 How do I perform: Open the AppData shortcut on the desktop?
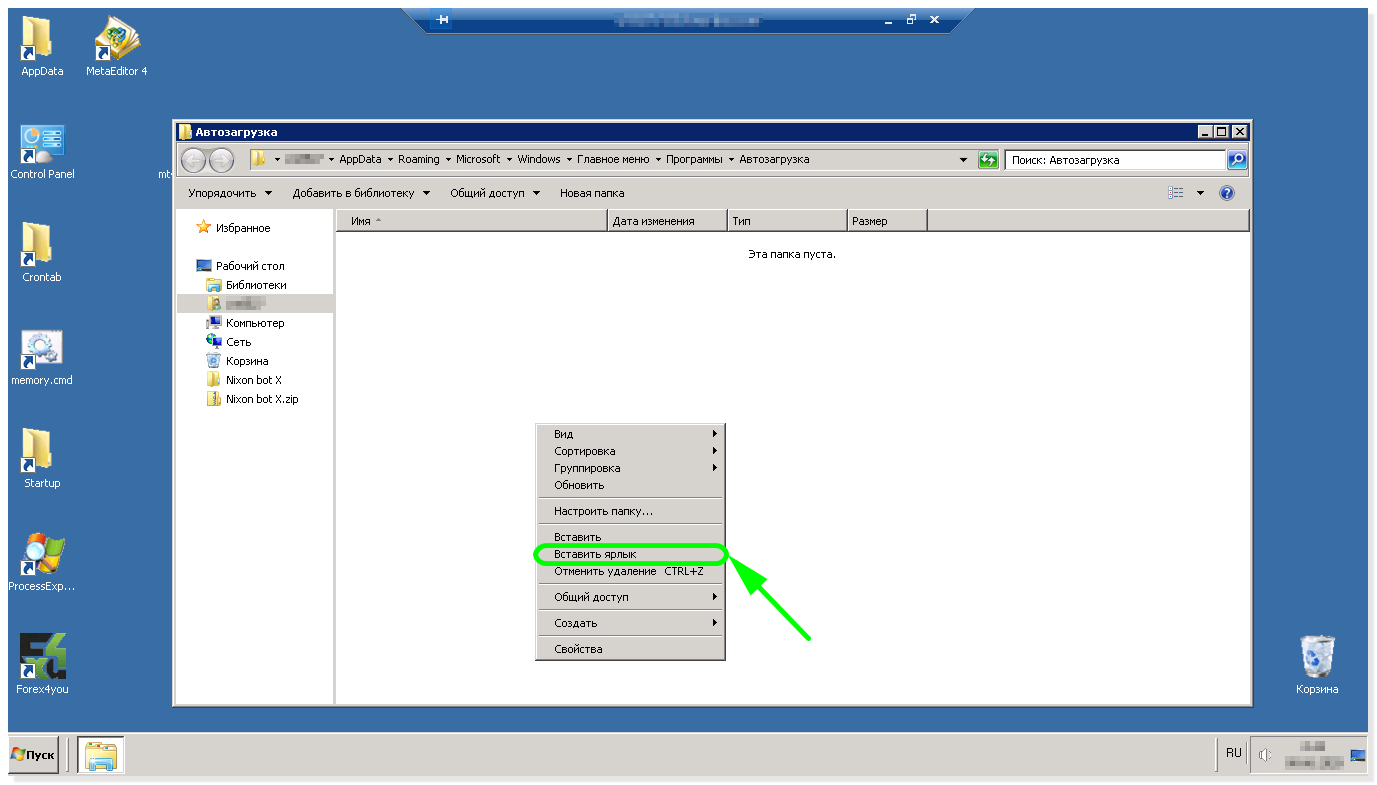[x=42, y=47]
